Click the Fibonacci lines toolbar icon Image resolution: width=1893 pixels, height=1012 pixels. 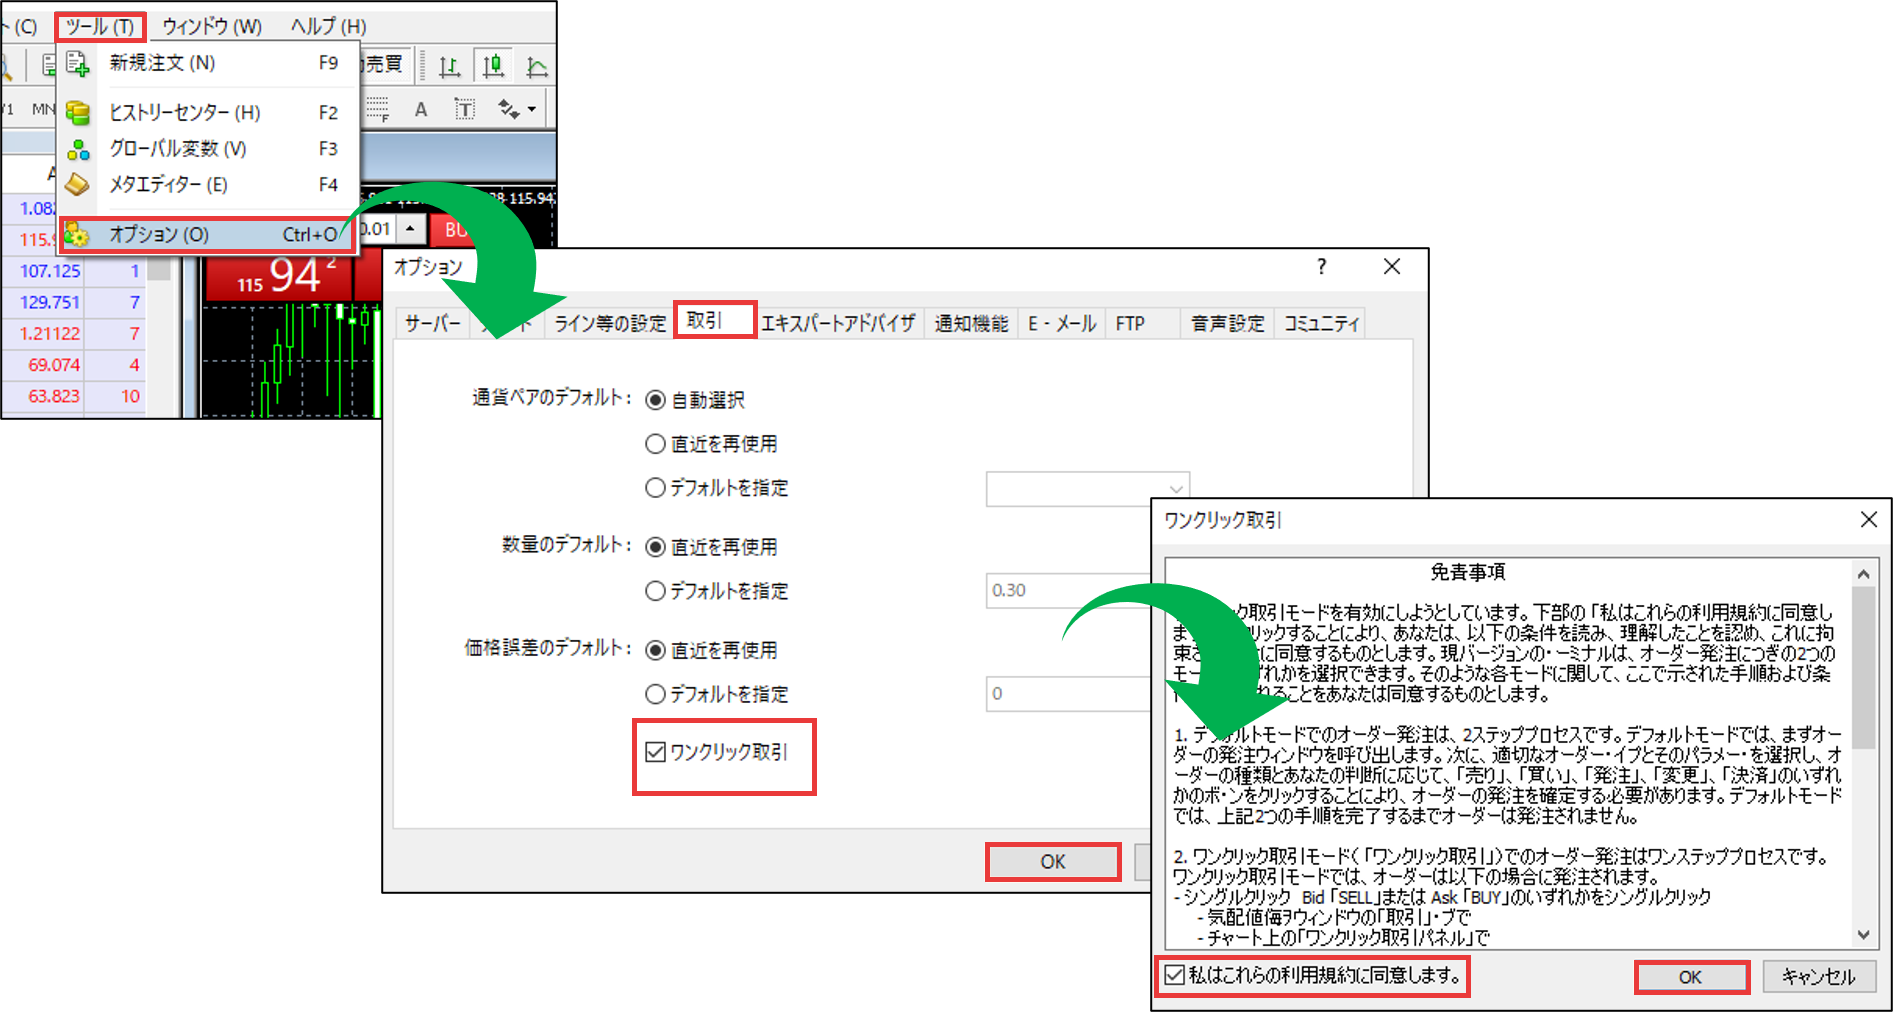(x=377, y=109)
